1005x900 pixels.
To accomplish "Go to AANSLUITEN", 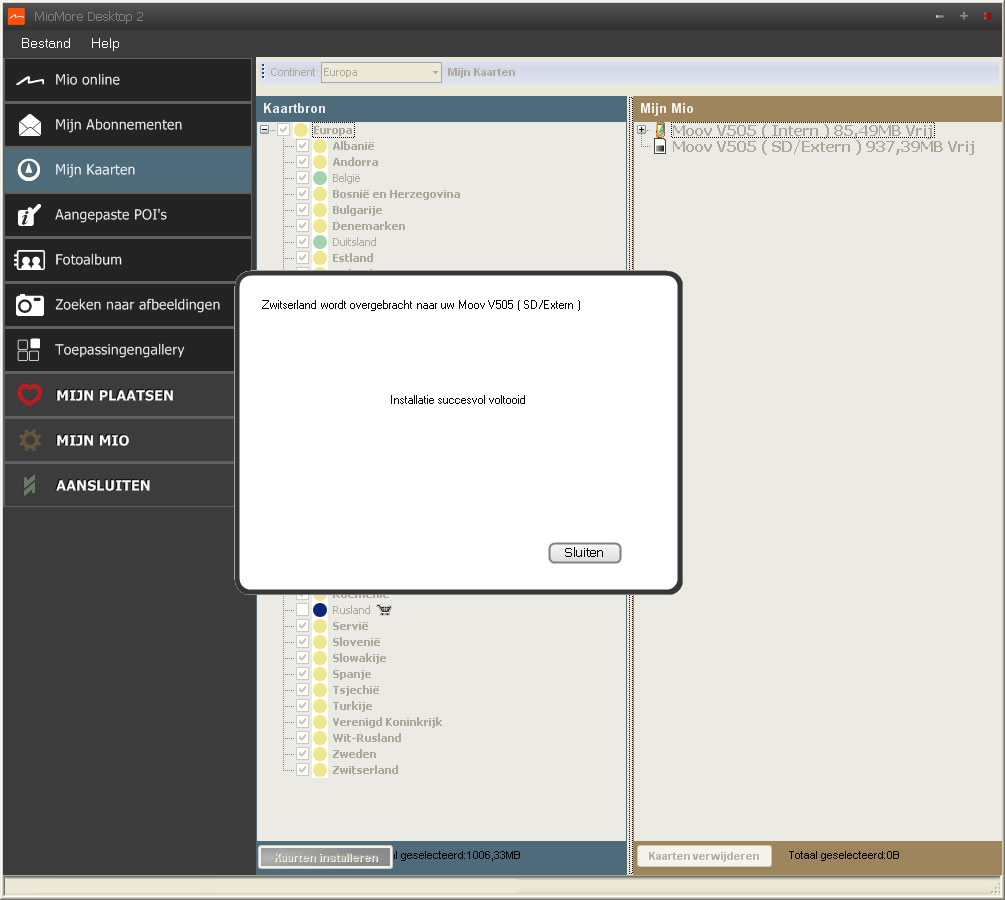I will tap(119, 485).
